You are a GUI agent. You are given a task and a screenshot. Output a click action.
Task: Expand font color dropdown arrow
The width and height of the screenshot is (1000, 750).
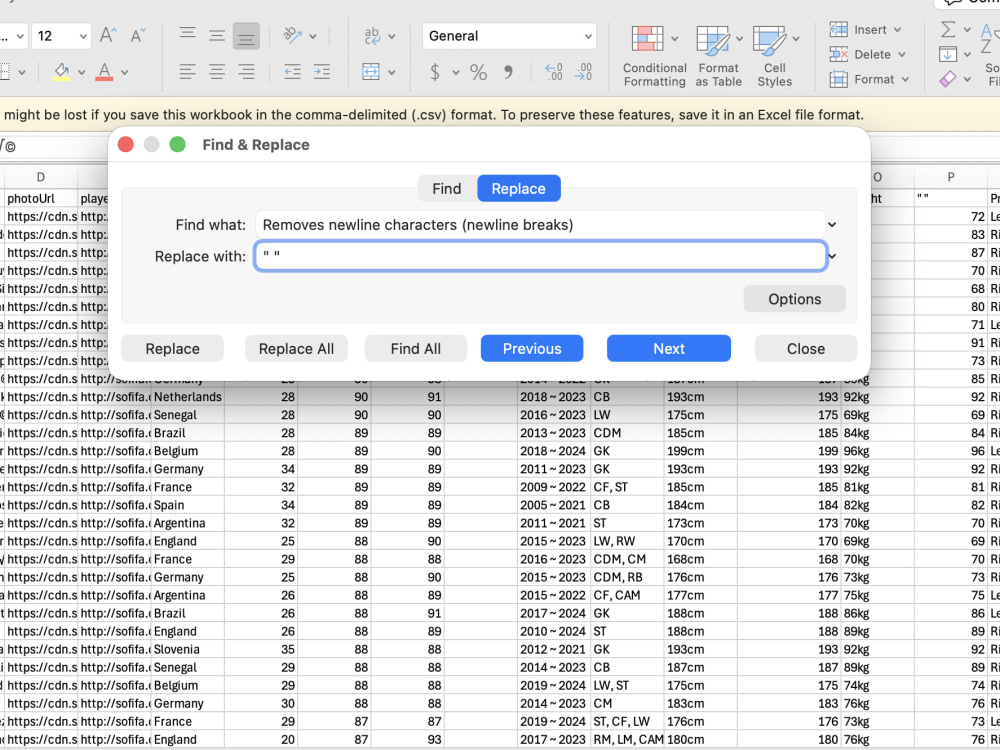124,73
